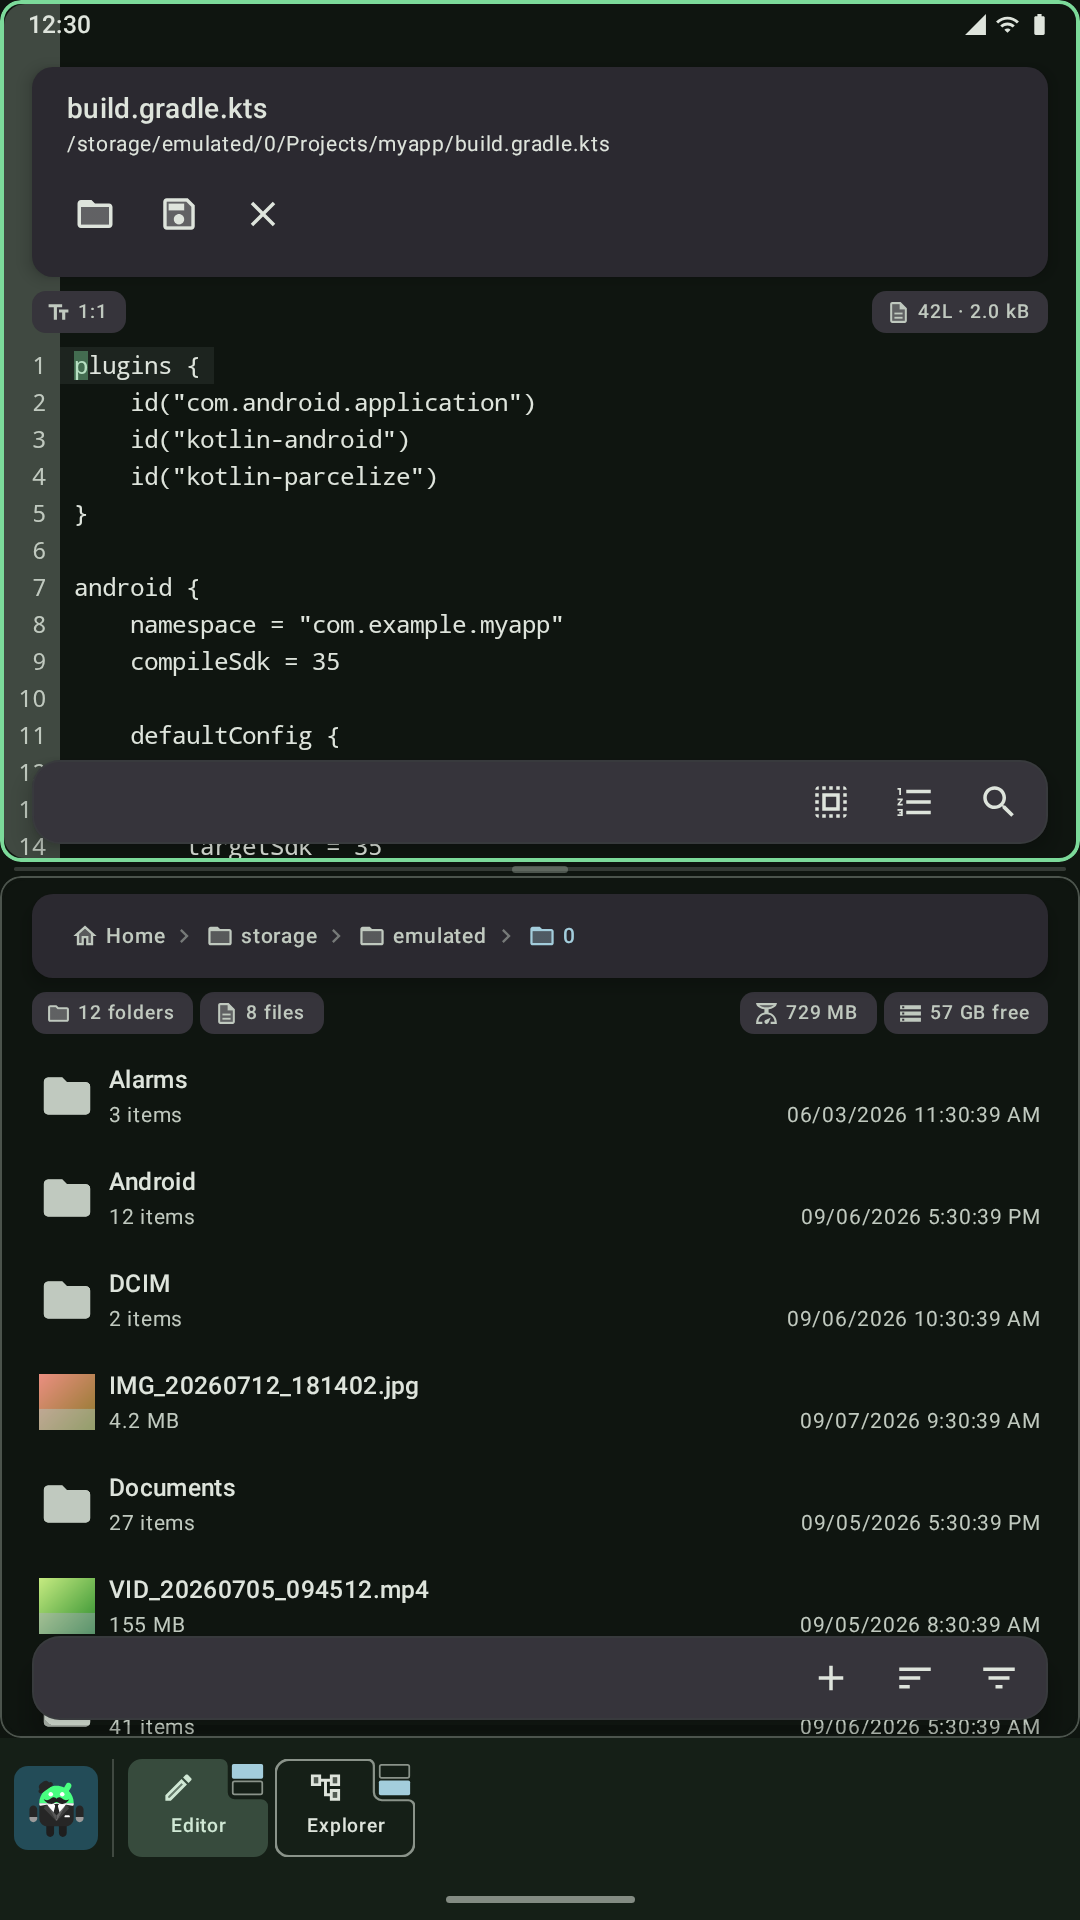Tap the 12 folders chip

(x=112, y=1013)
